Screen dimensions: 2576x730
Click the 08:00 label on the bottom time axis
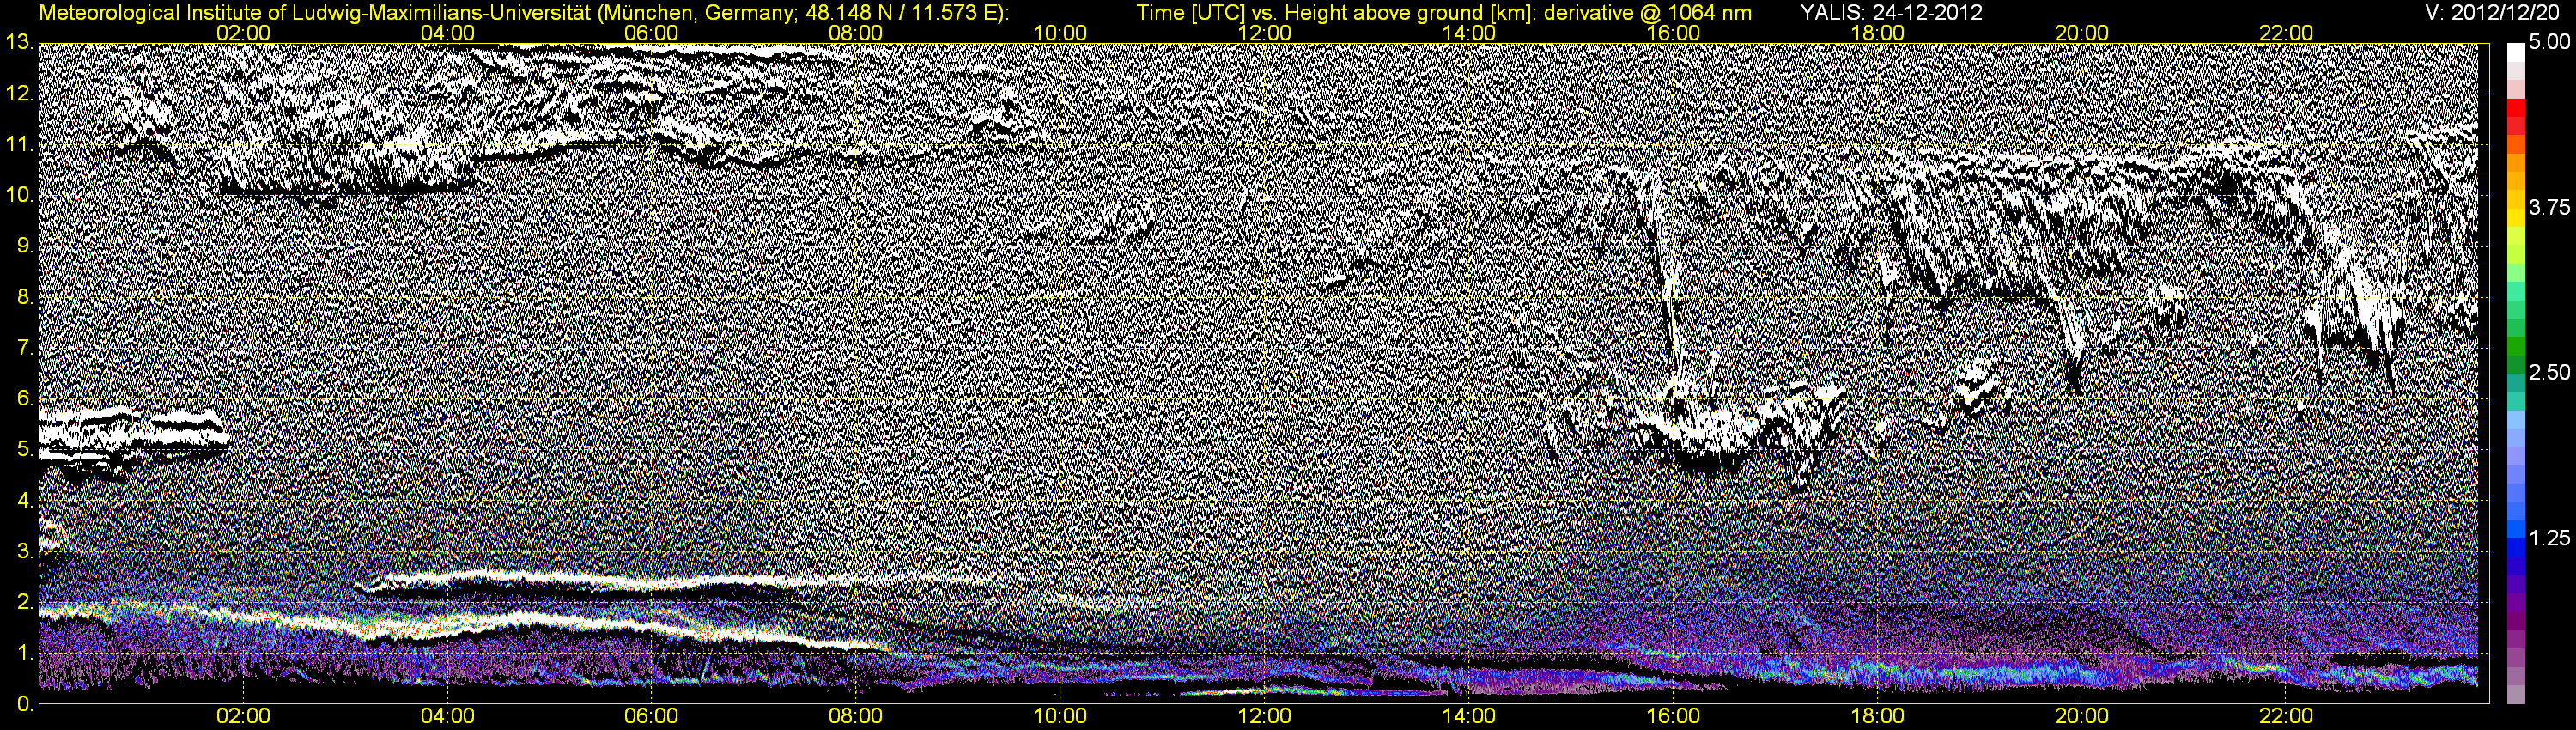[856, 717]
